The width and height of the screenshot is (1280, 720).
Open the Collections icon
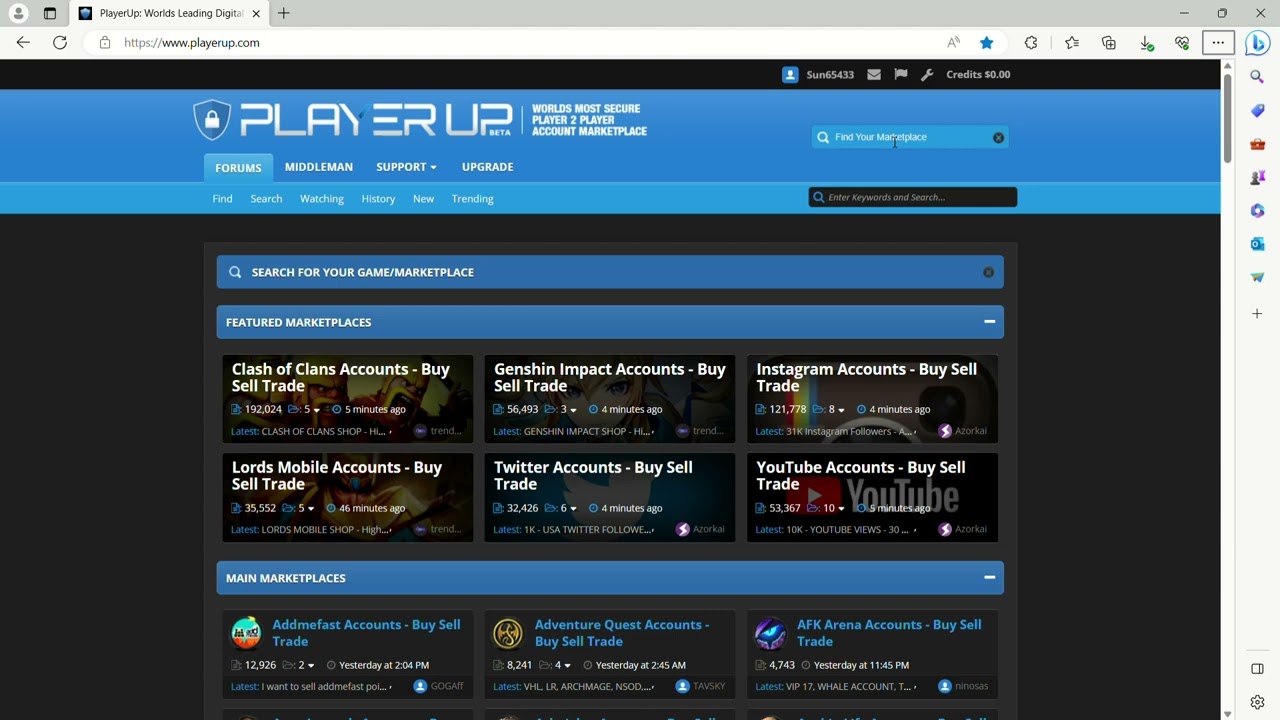click(1109, 43)
